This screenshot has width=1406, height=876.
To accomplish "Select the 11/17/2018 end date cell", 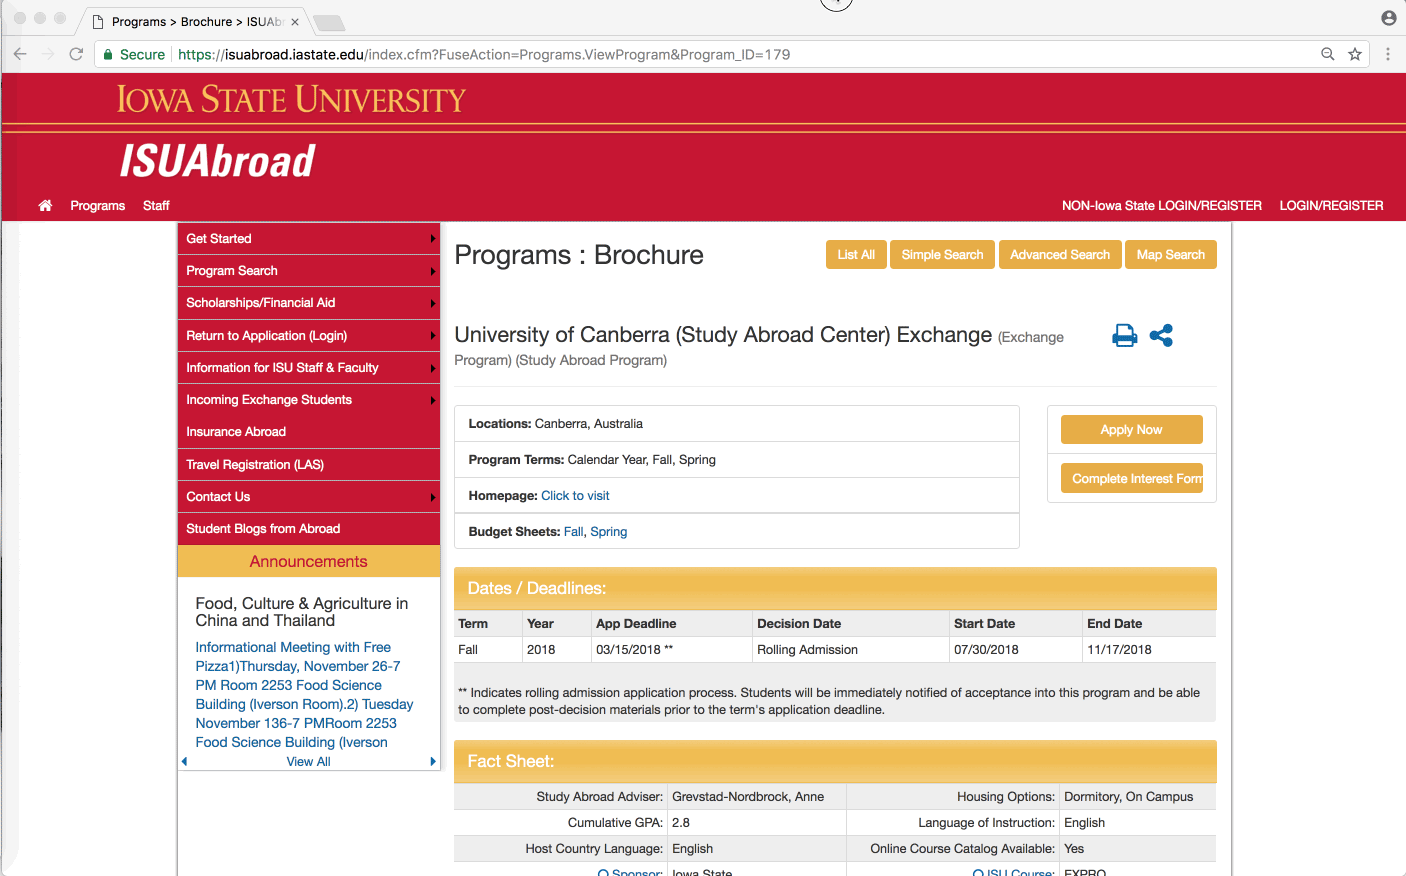I will click(x=1149, y=650).
